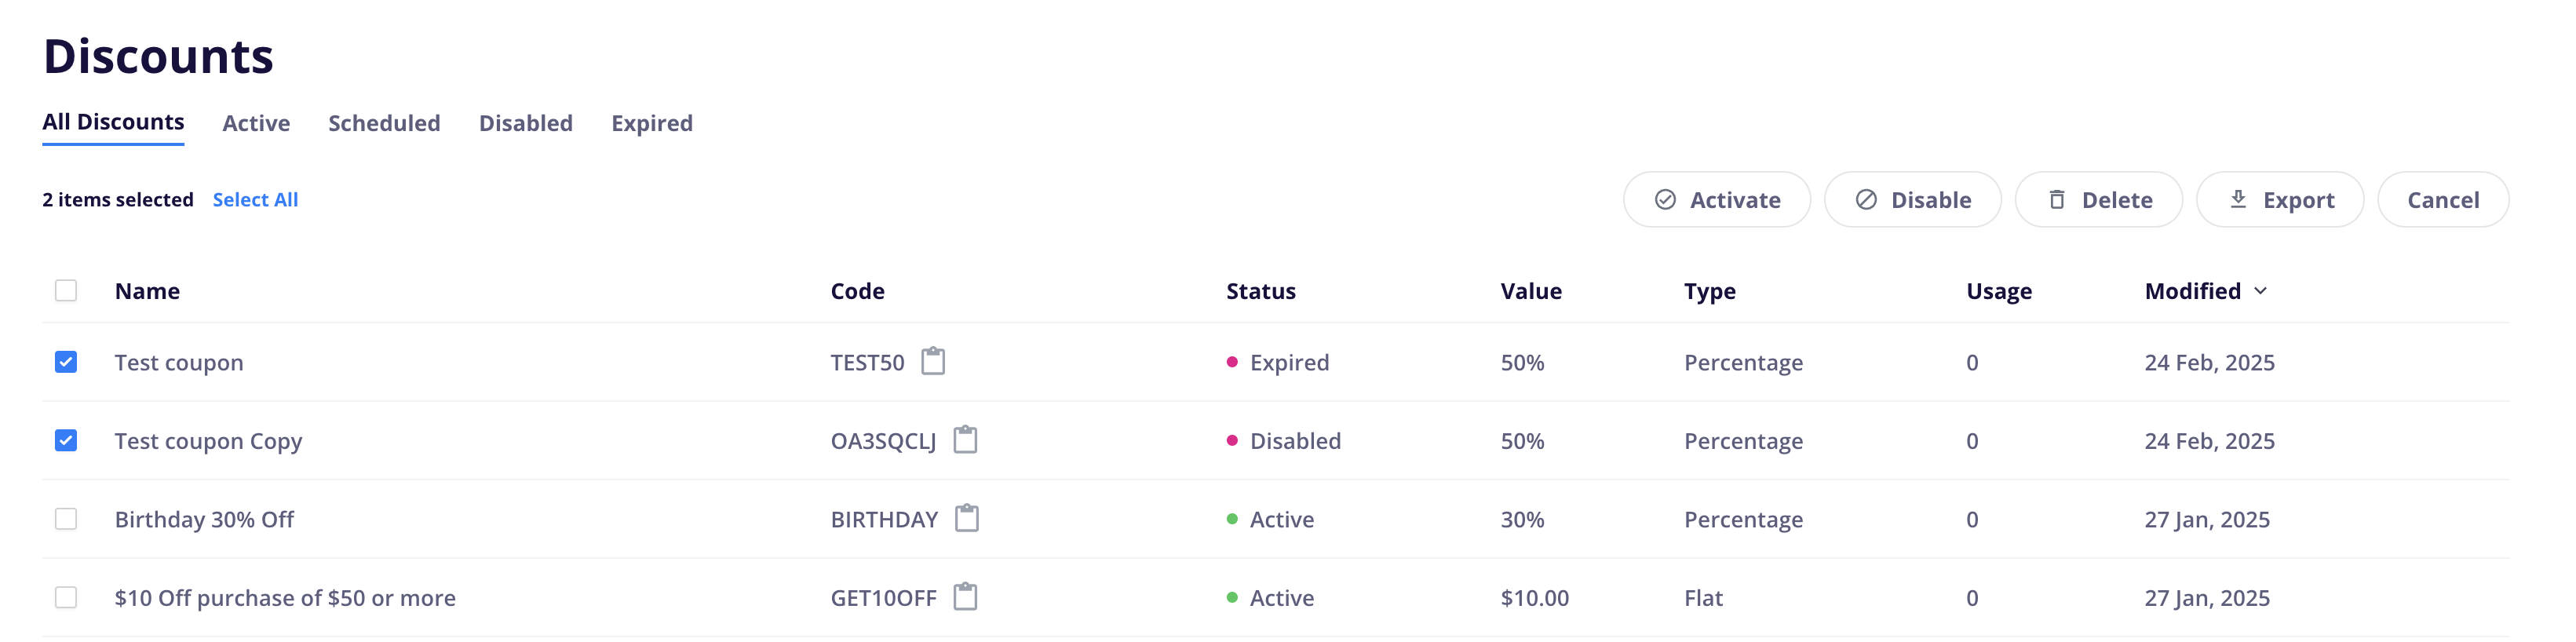Click the Disable button with its circle-slash icon

(1912, 200)
